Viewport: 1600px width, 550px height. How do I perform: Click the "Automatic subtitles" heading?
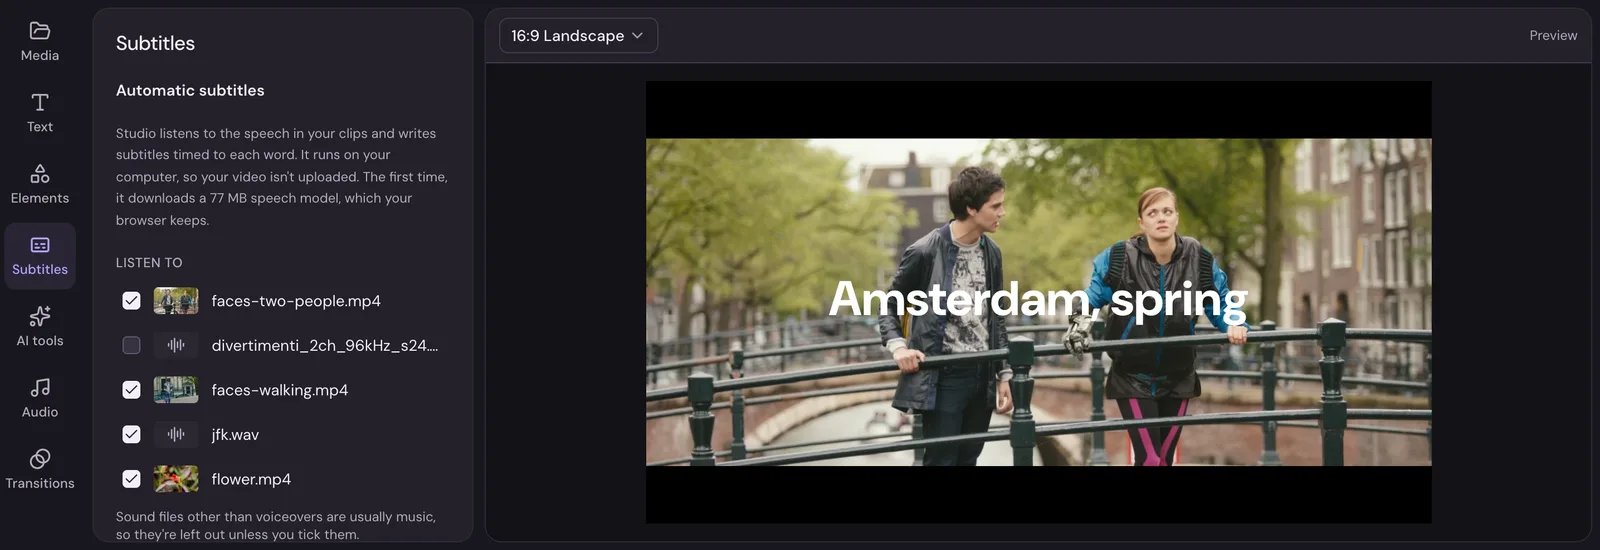(190, 90)
